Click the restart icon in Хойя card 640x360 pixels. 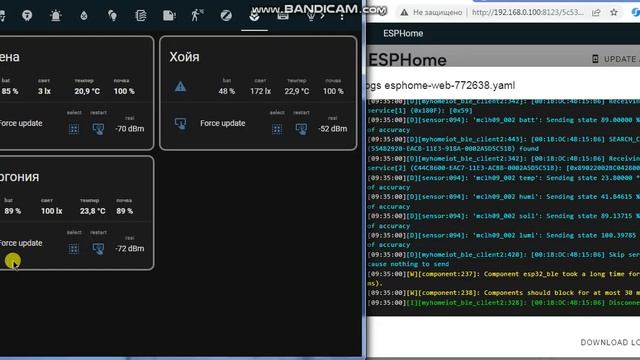[x=301, y=129]
